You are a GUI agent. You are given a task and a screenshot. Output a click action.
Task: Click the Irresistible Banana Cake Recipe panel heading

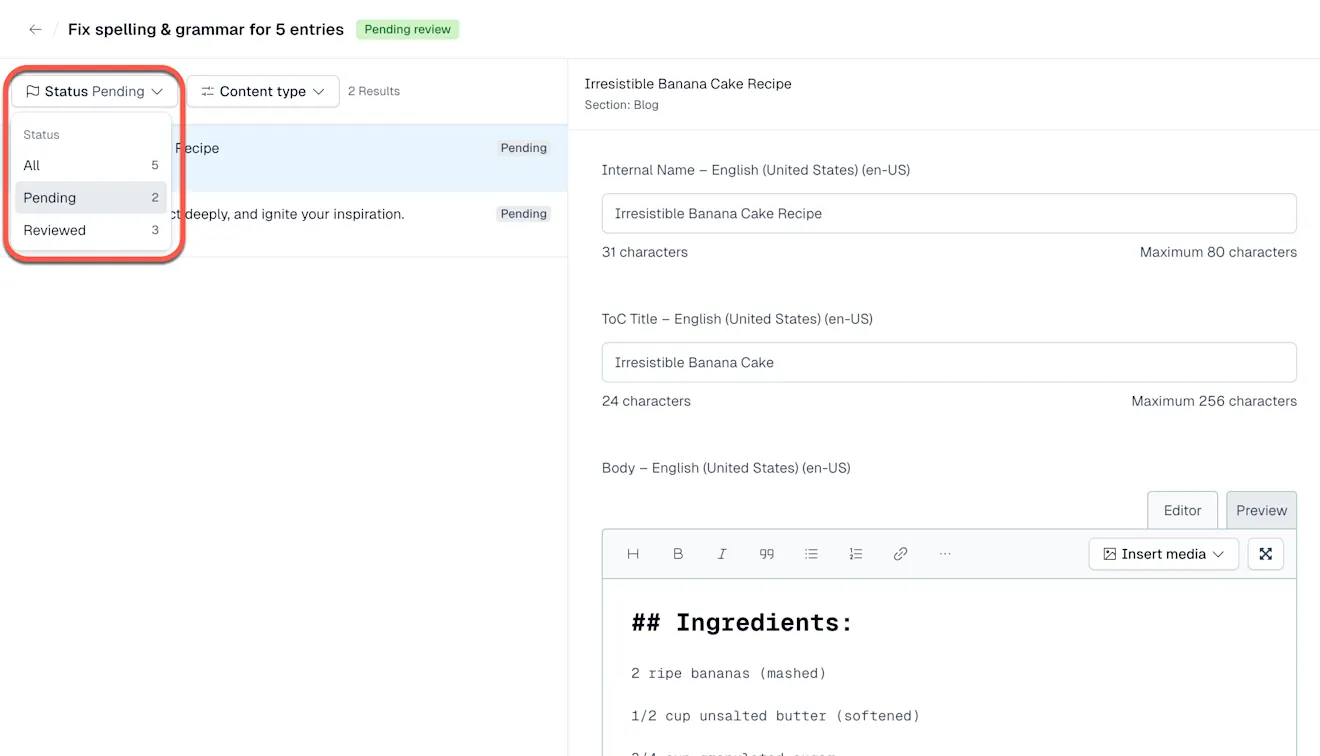click(688, 84)
